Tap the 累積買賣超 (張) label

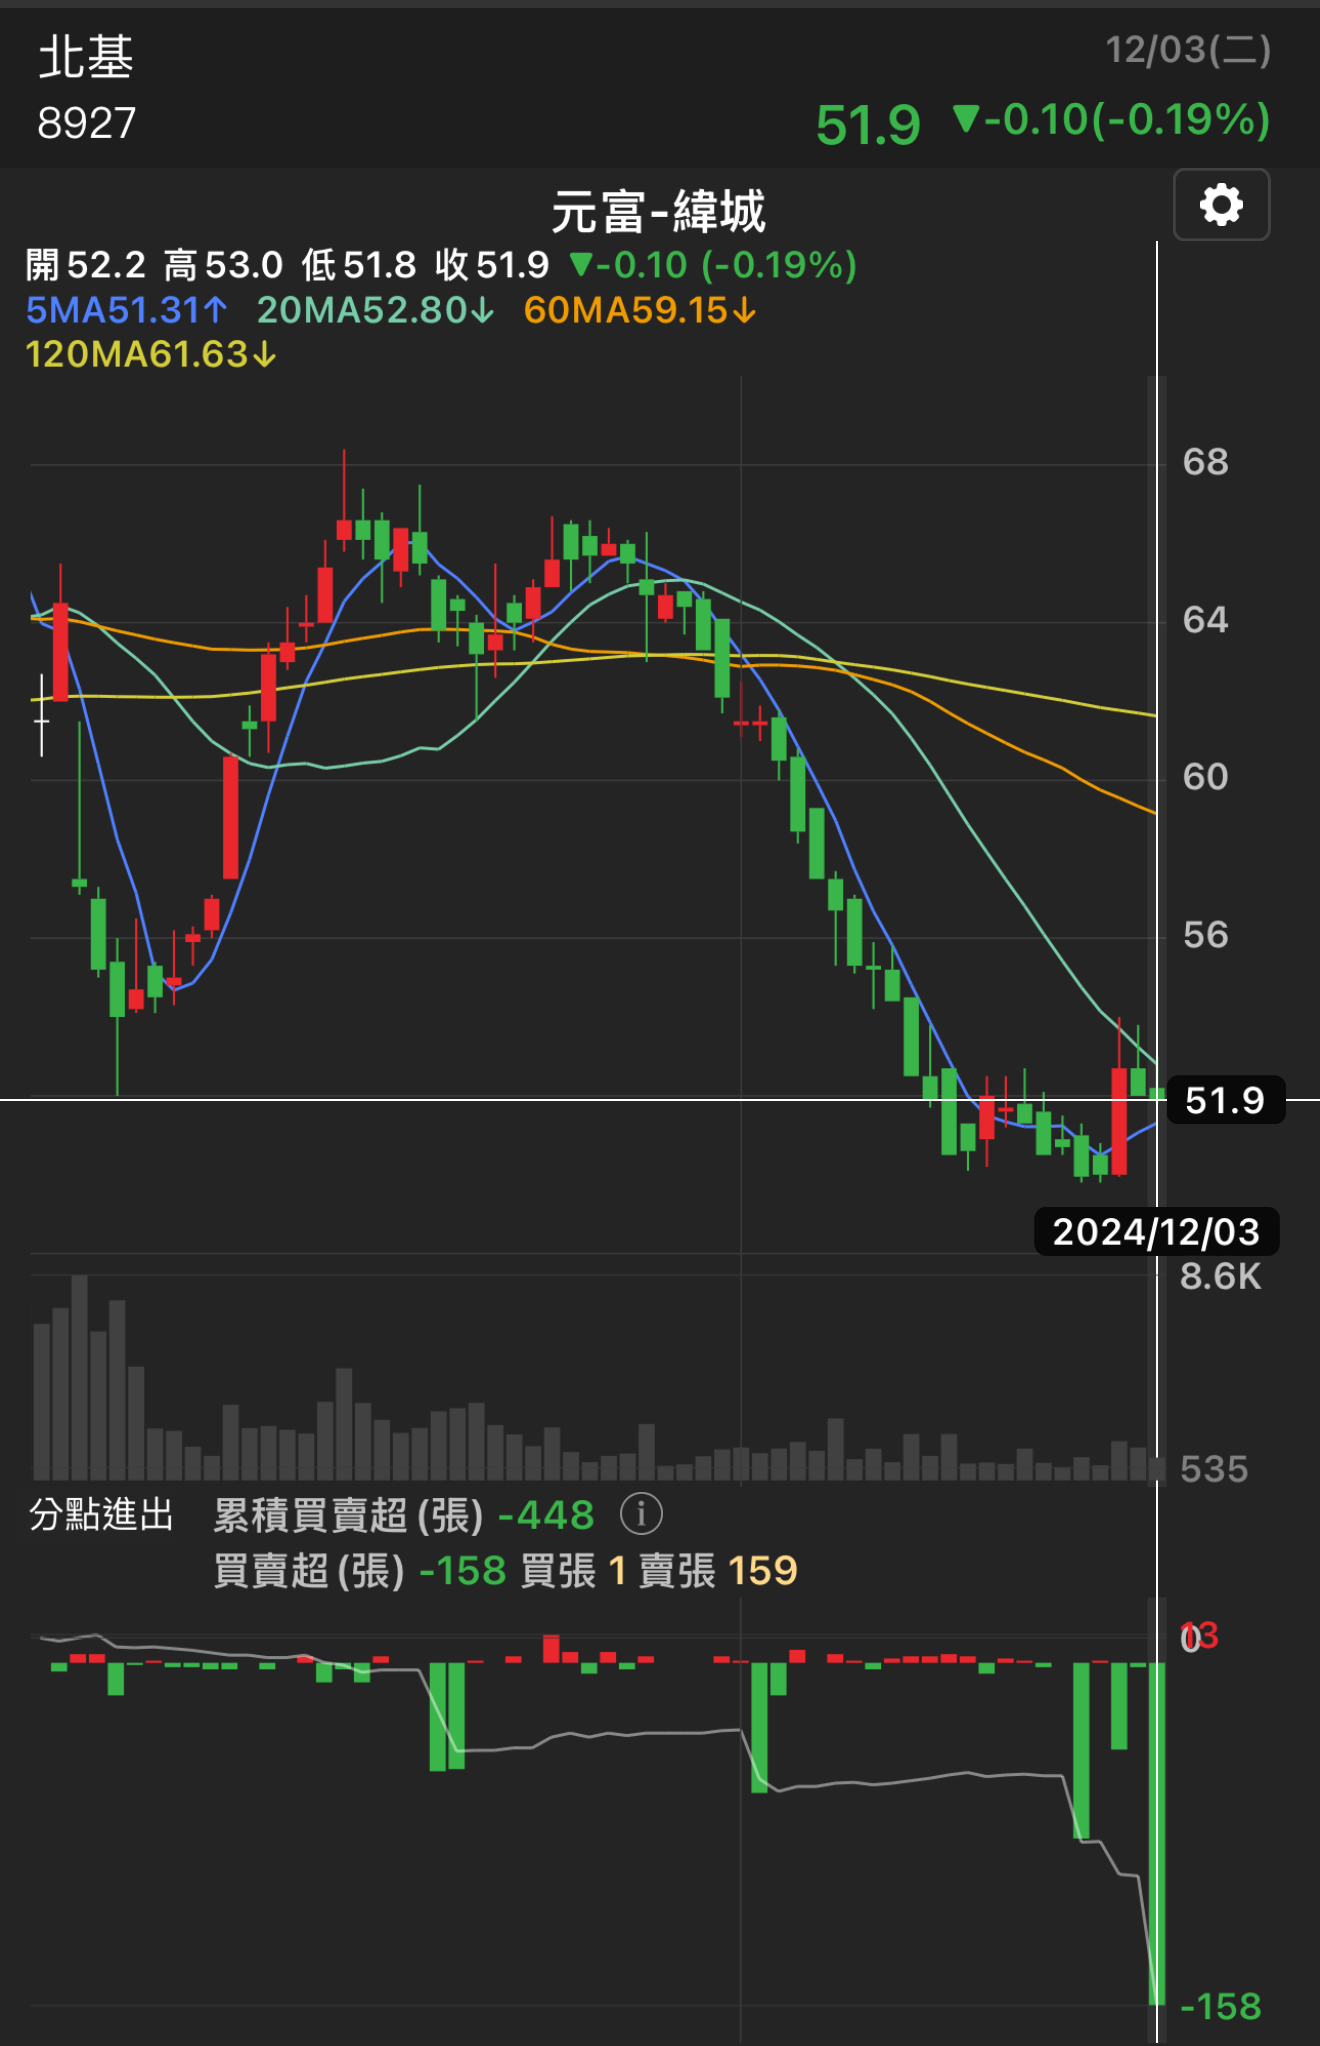click(349, 1515)
